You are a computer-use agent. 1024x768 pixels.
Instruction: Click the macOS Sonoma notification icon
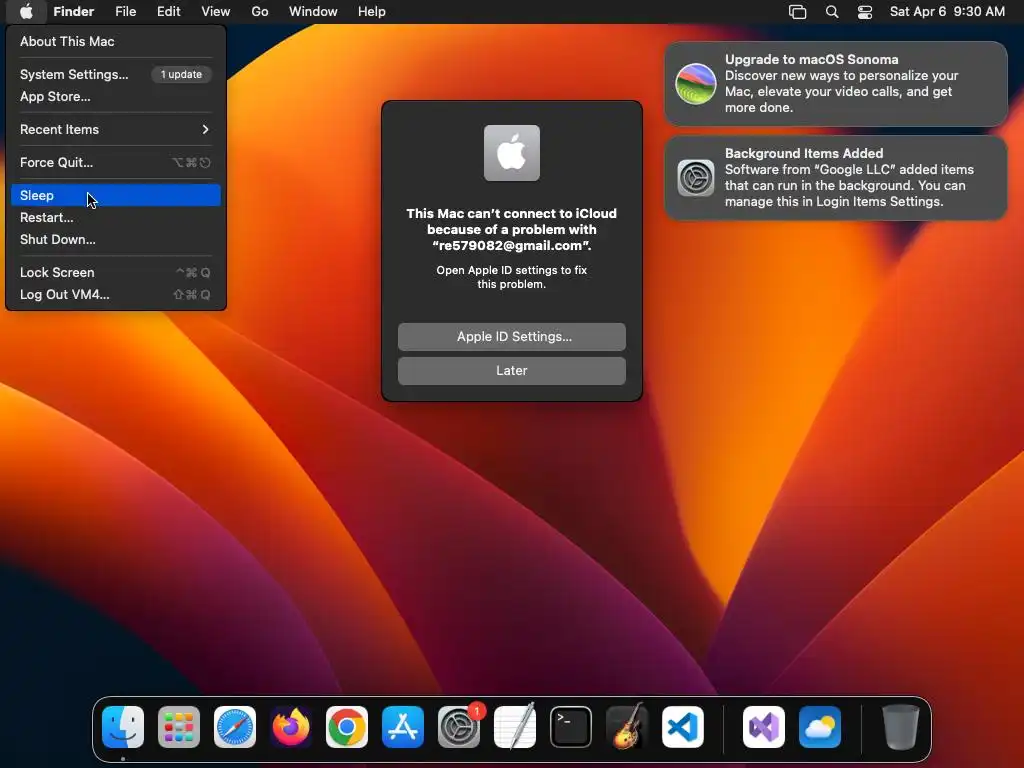click(x=696, y=84)
